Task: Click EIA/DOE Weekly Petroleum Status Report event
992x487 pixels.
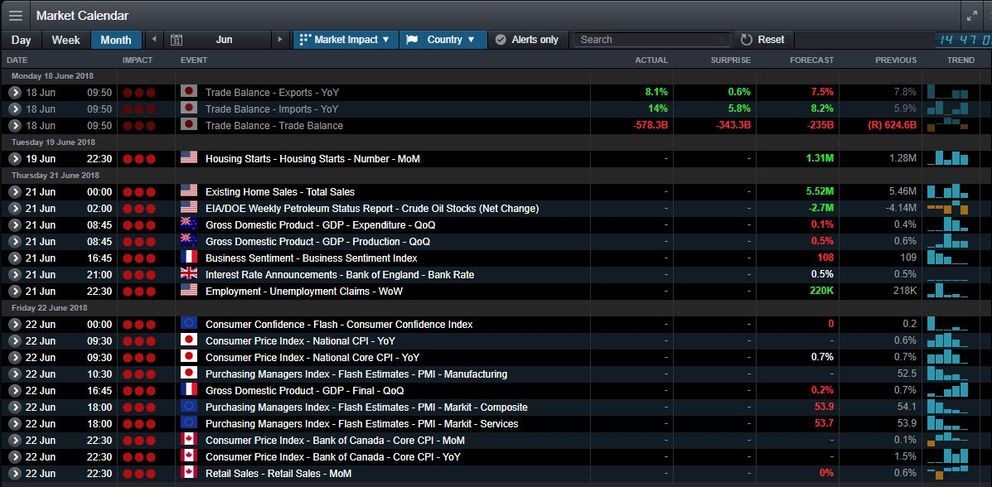Action: (x=372, y=208)
